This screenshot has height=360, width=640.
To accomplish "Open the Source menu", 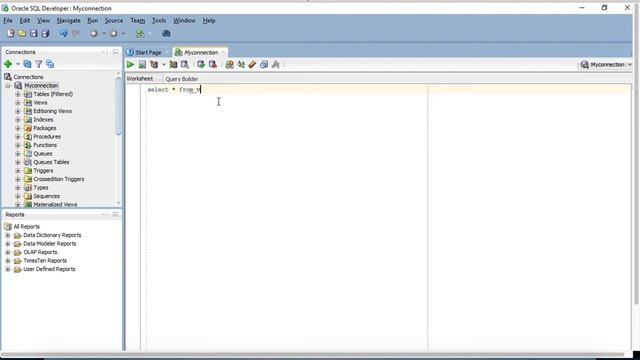I will coord(114,20).
